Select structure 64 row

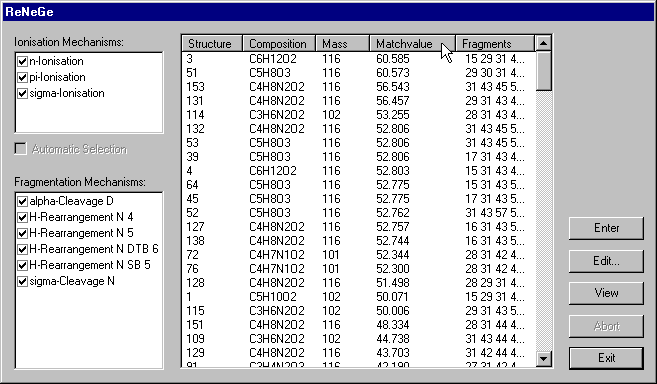click(x=359, y=185)
